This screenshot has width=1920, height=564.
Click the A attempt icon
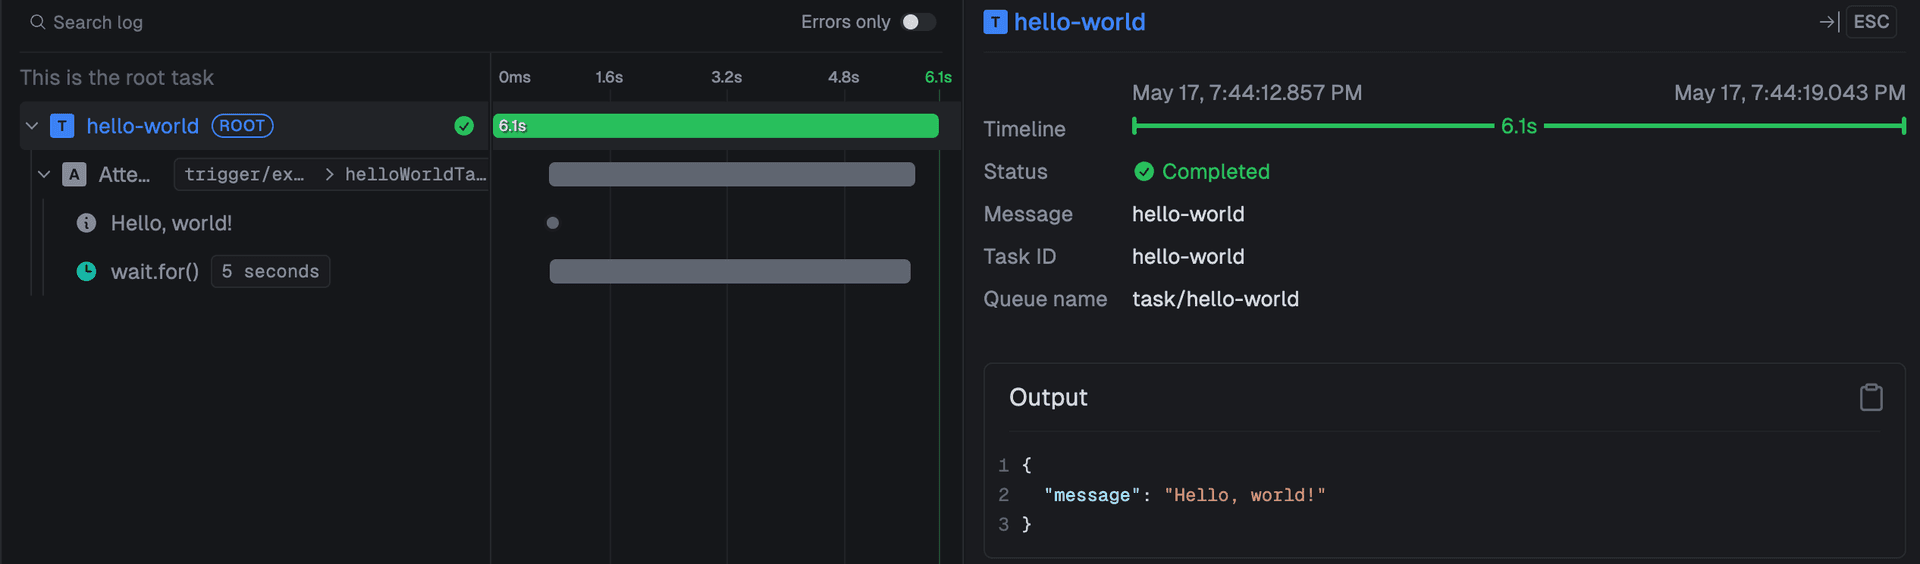74,174
